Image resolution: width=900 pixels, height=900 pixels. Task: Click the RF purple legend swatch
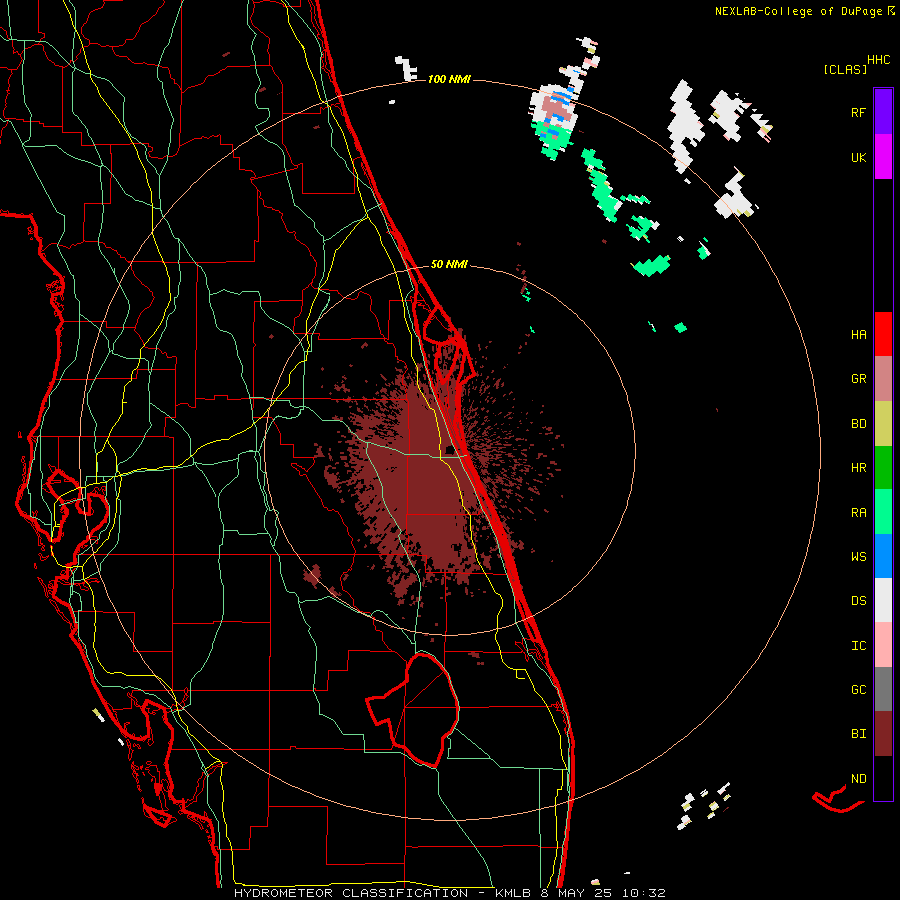click(883, 112)
